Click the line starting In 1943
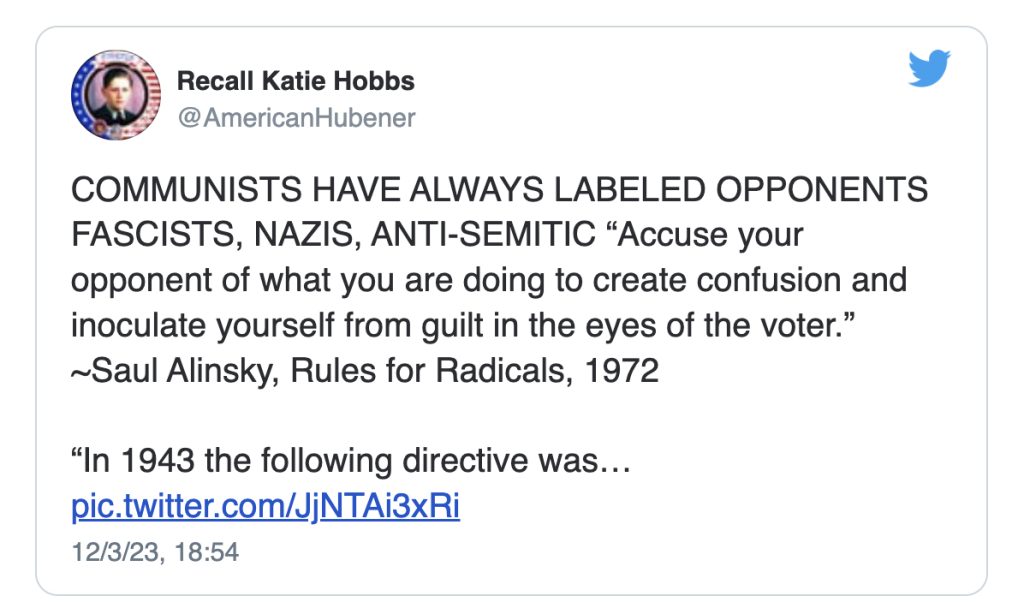 [350, 462]
